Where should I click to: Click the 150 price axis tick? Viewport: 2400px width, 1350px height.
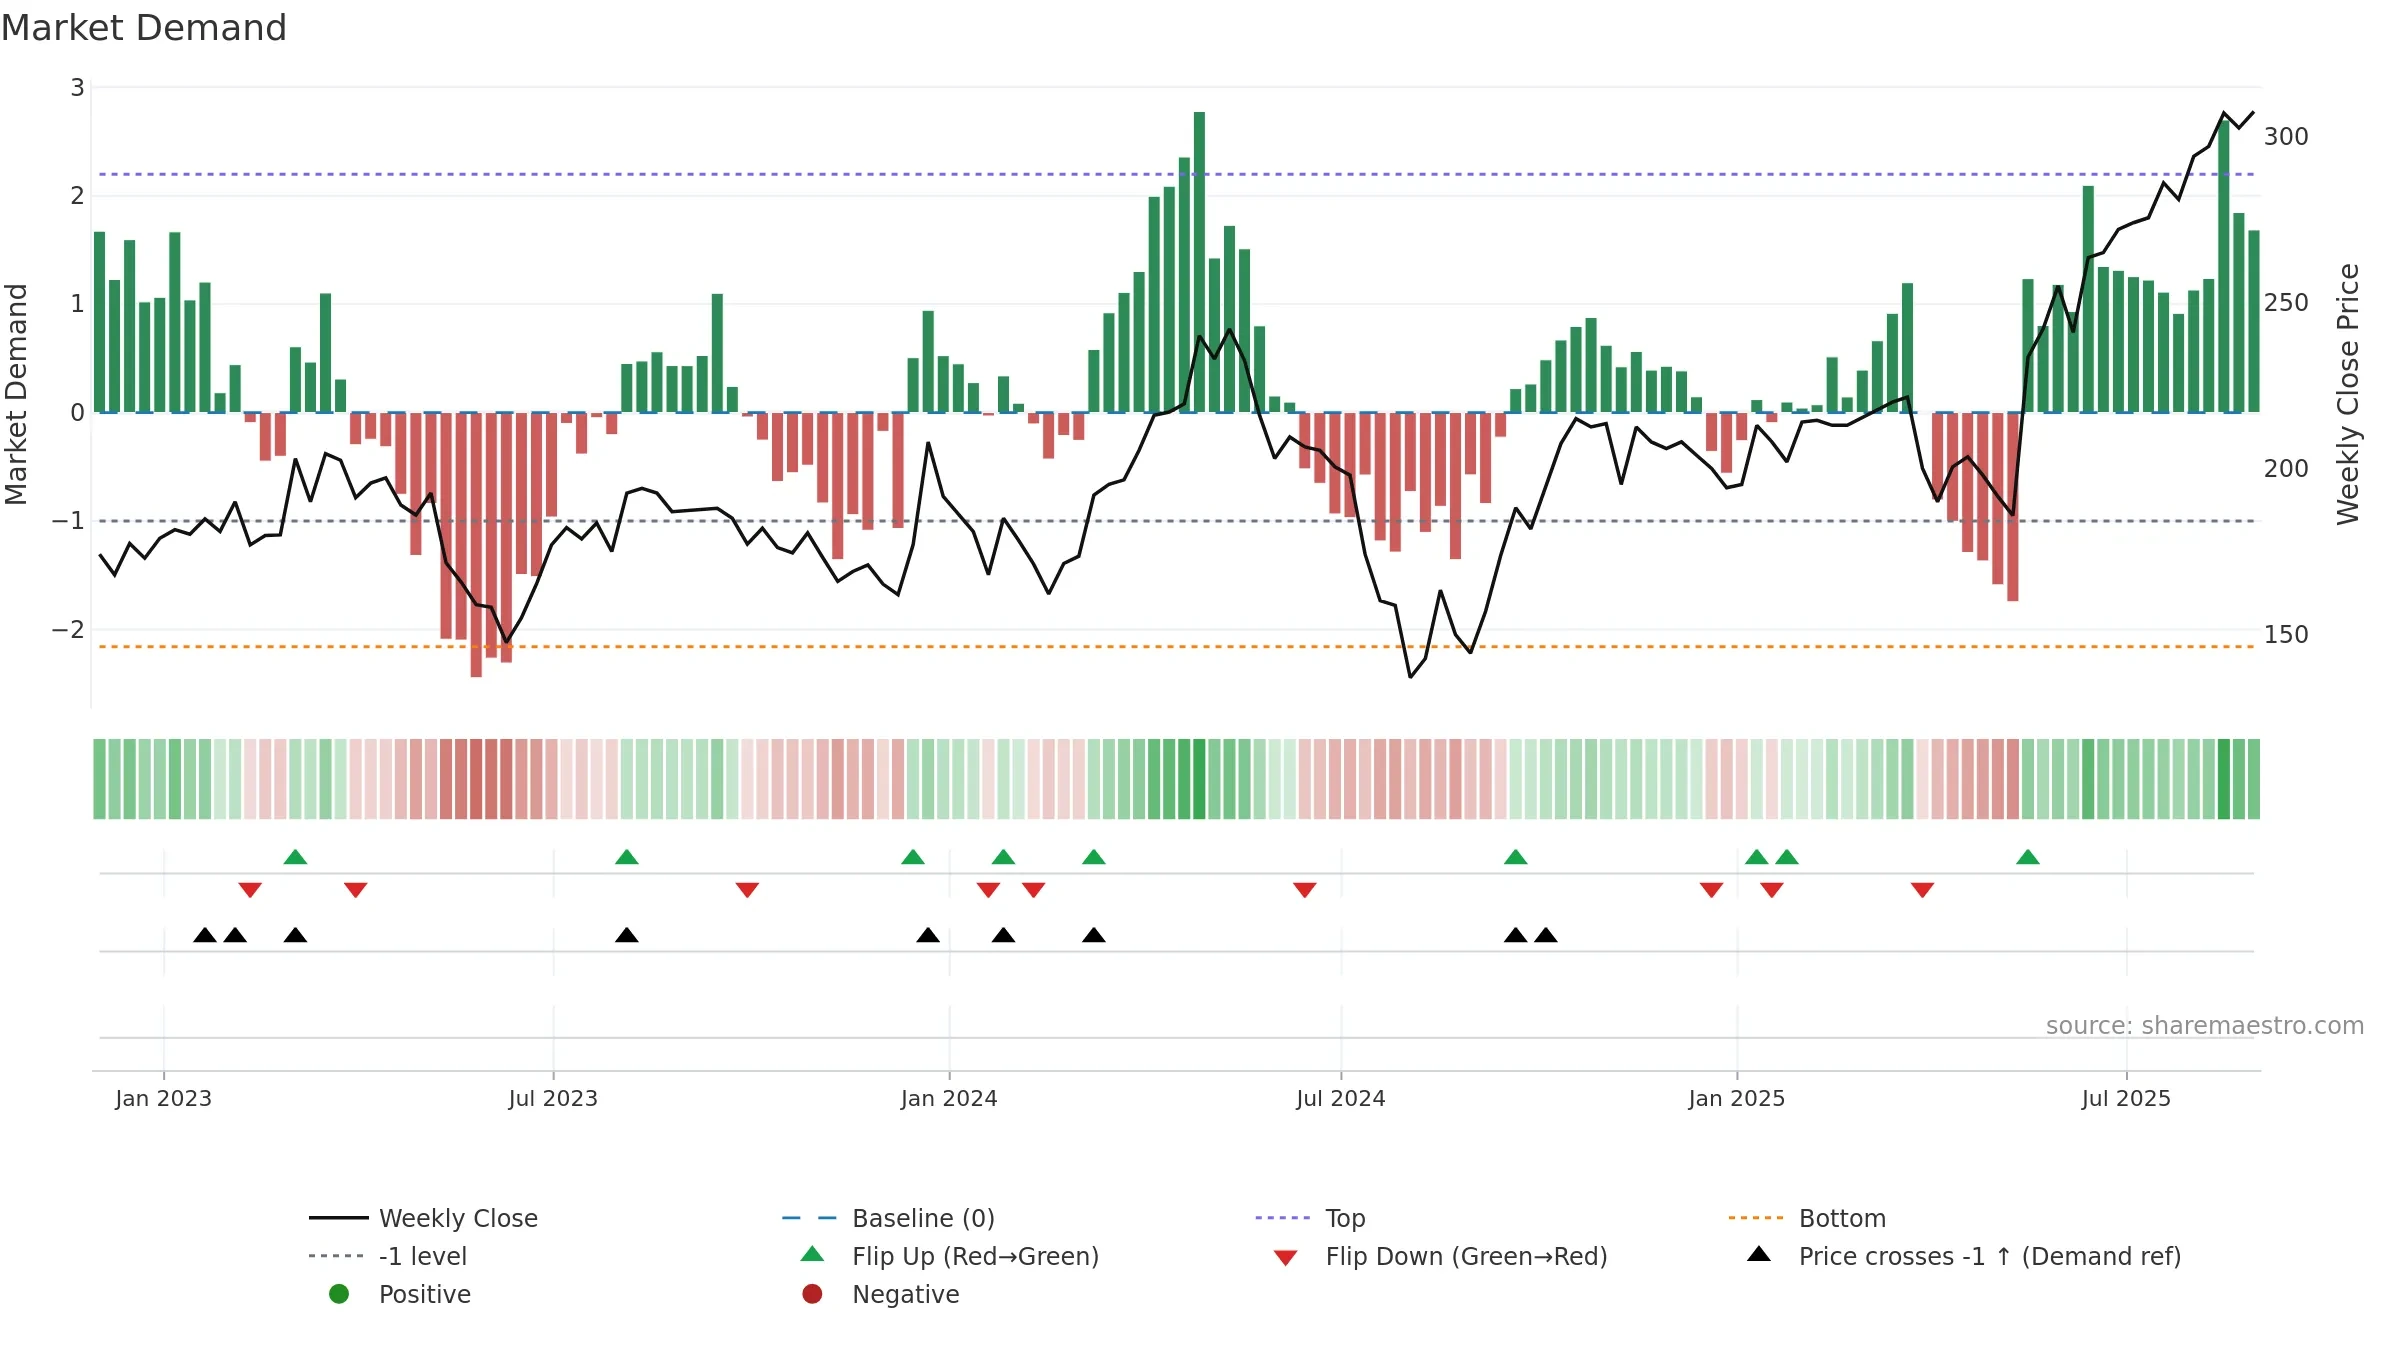2286,634
